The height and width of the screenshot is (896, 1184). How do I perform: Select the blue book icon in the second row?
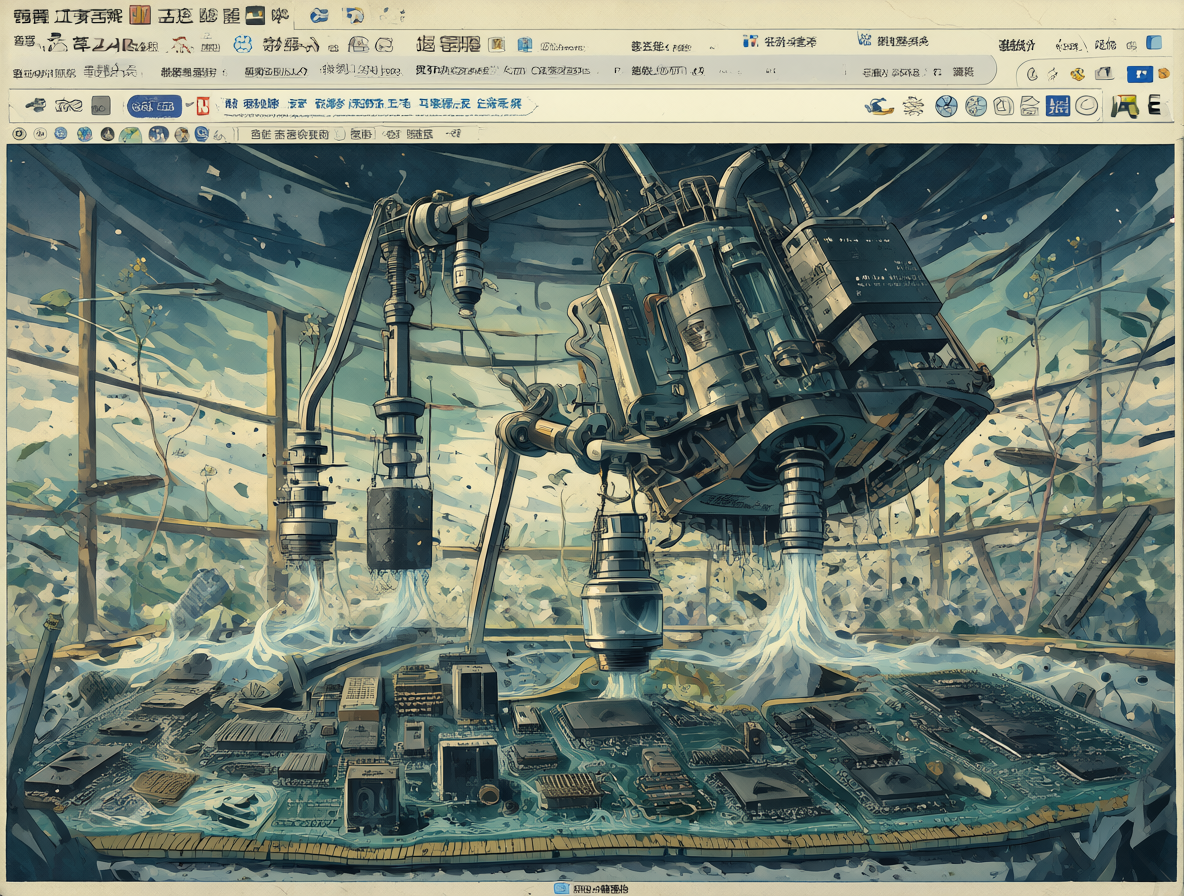click(x=525, y=45)
